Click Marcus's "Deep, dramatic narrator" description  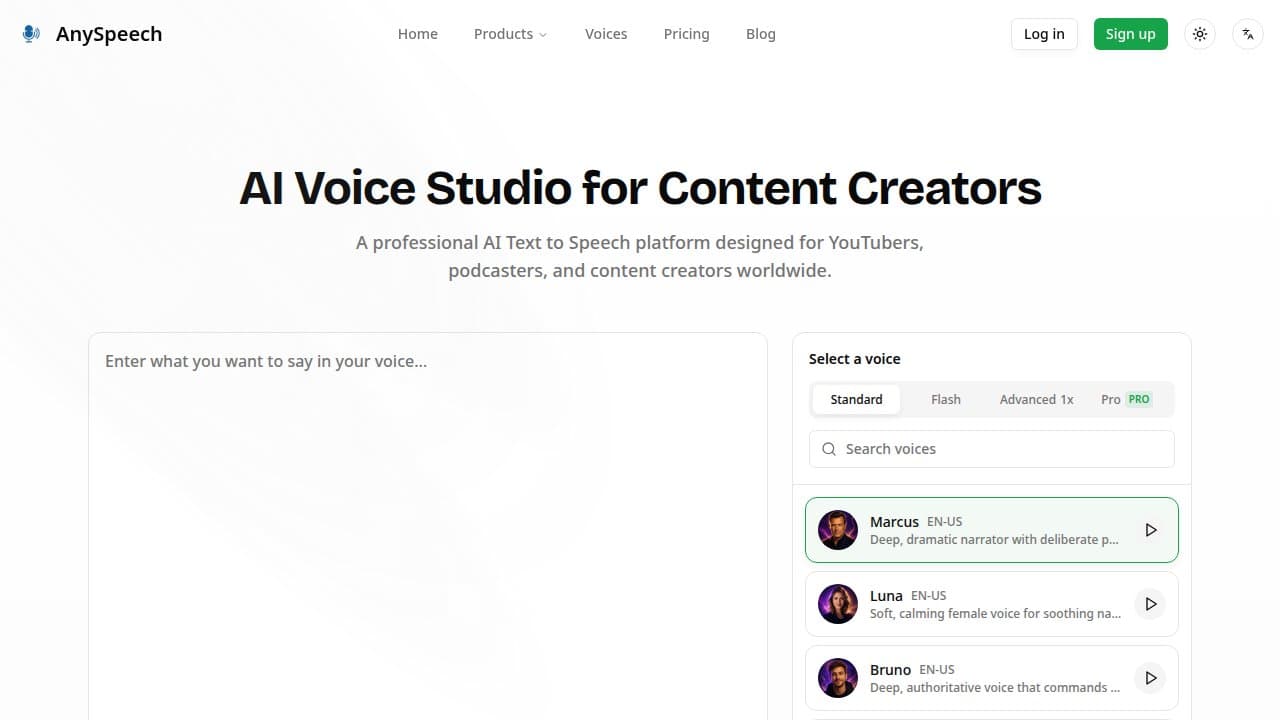click(x=995, y=540)
